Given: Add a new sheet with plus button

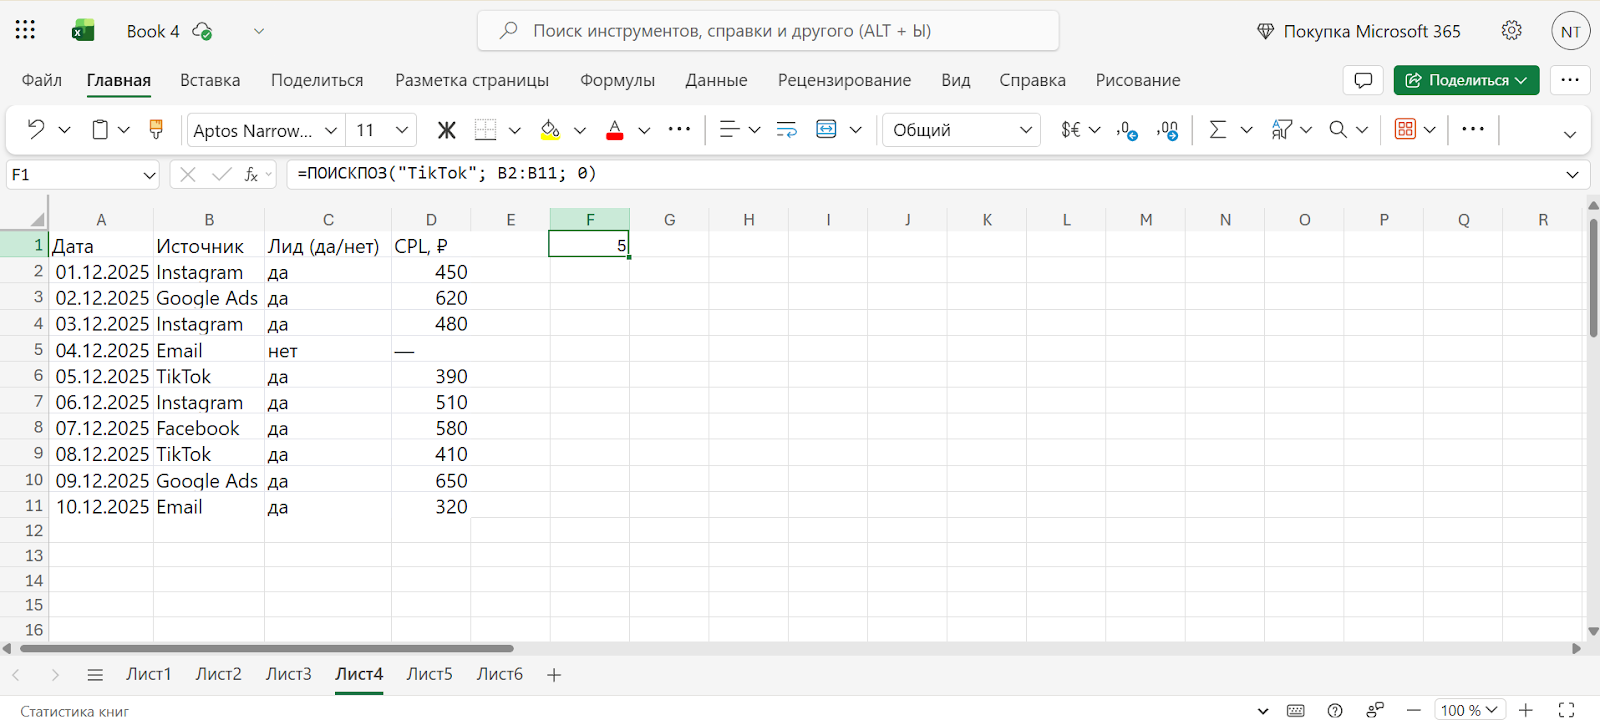Looking at the screenshot, I should [554, 675].
